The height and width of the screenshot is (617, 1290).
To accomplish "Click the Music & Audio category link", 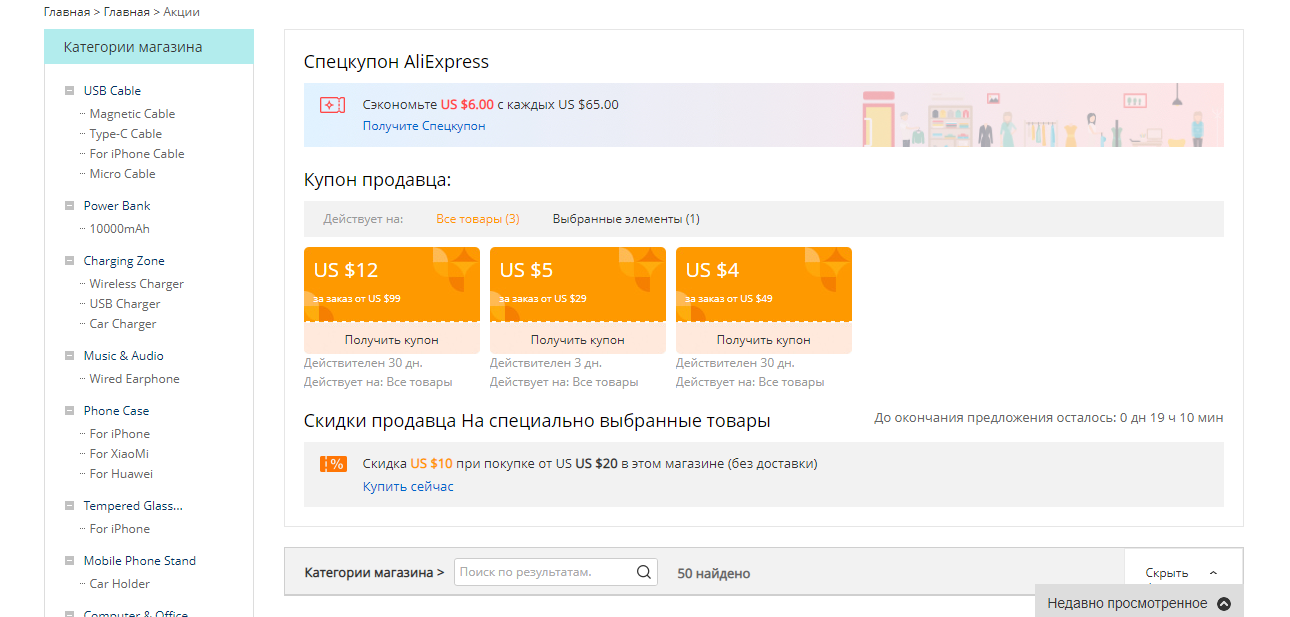I will coord(123,356).
